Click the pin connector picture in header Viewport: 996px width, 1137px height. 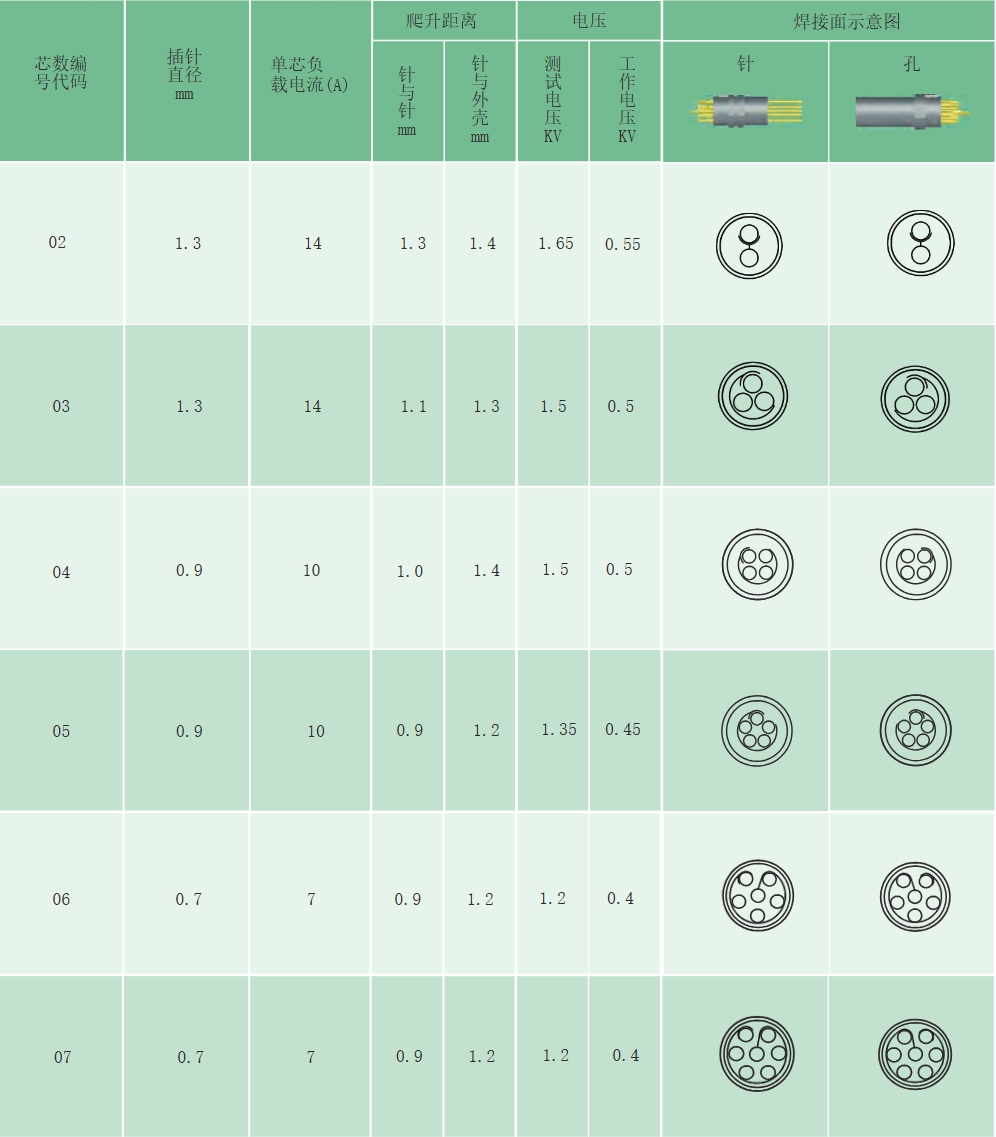(745, 111)
